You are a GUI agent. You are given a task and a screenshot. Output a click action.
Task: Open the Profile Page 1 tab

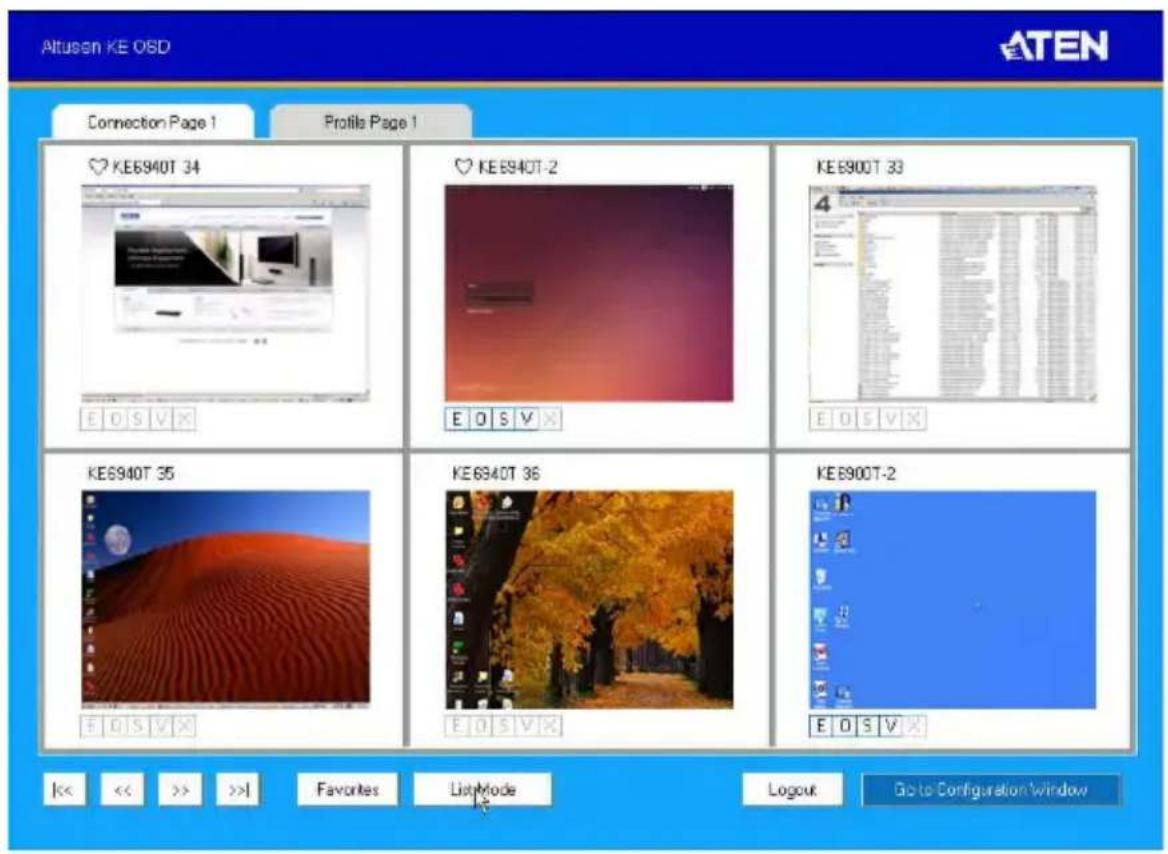(x=370, y=122)
